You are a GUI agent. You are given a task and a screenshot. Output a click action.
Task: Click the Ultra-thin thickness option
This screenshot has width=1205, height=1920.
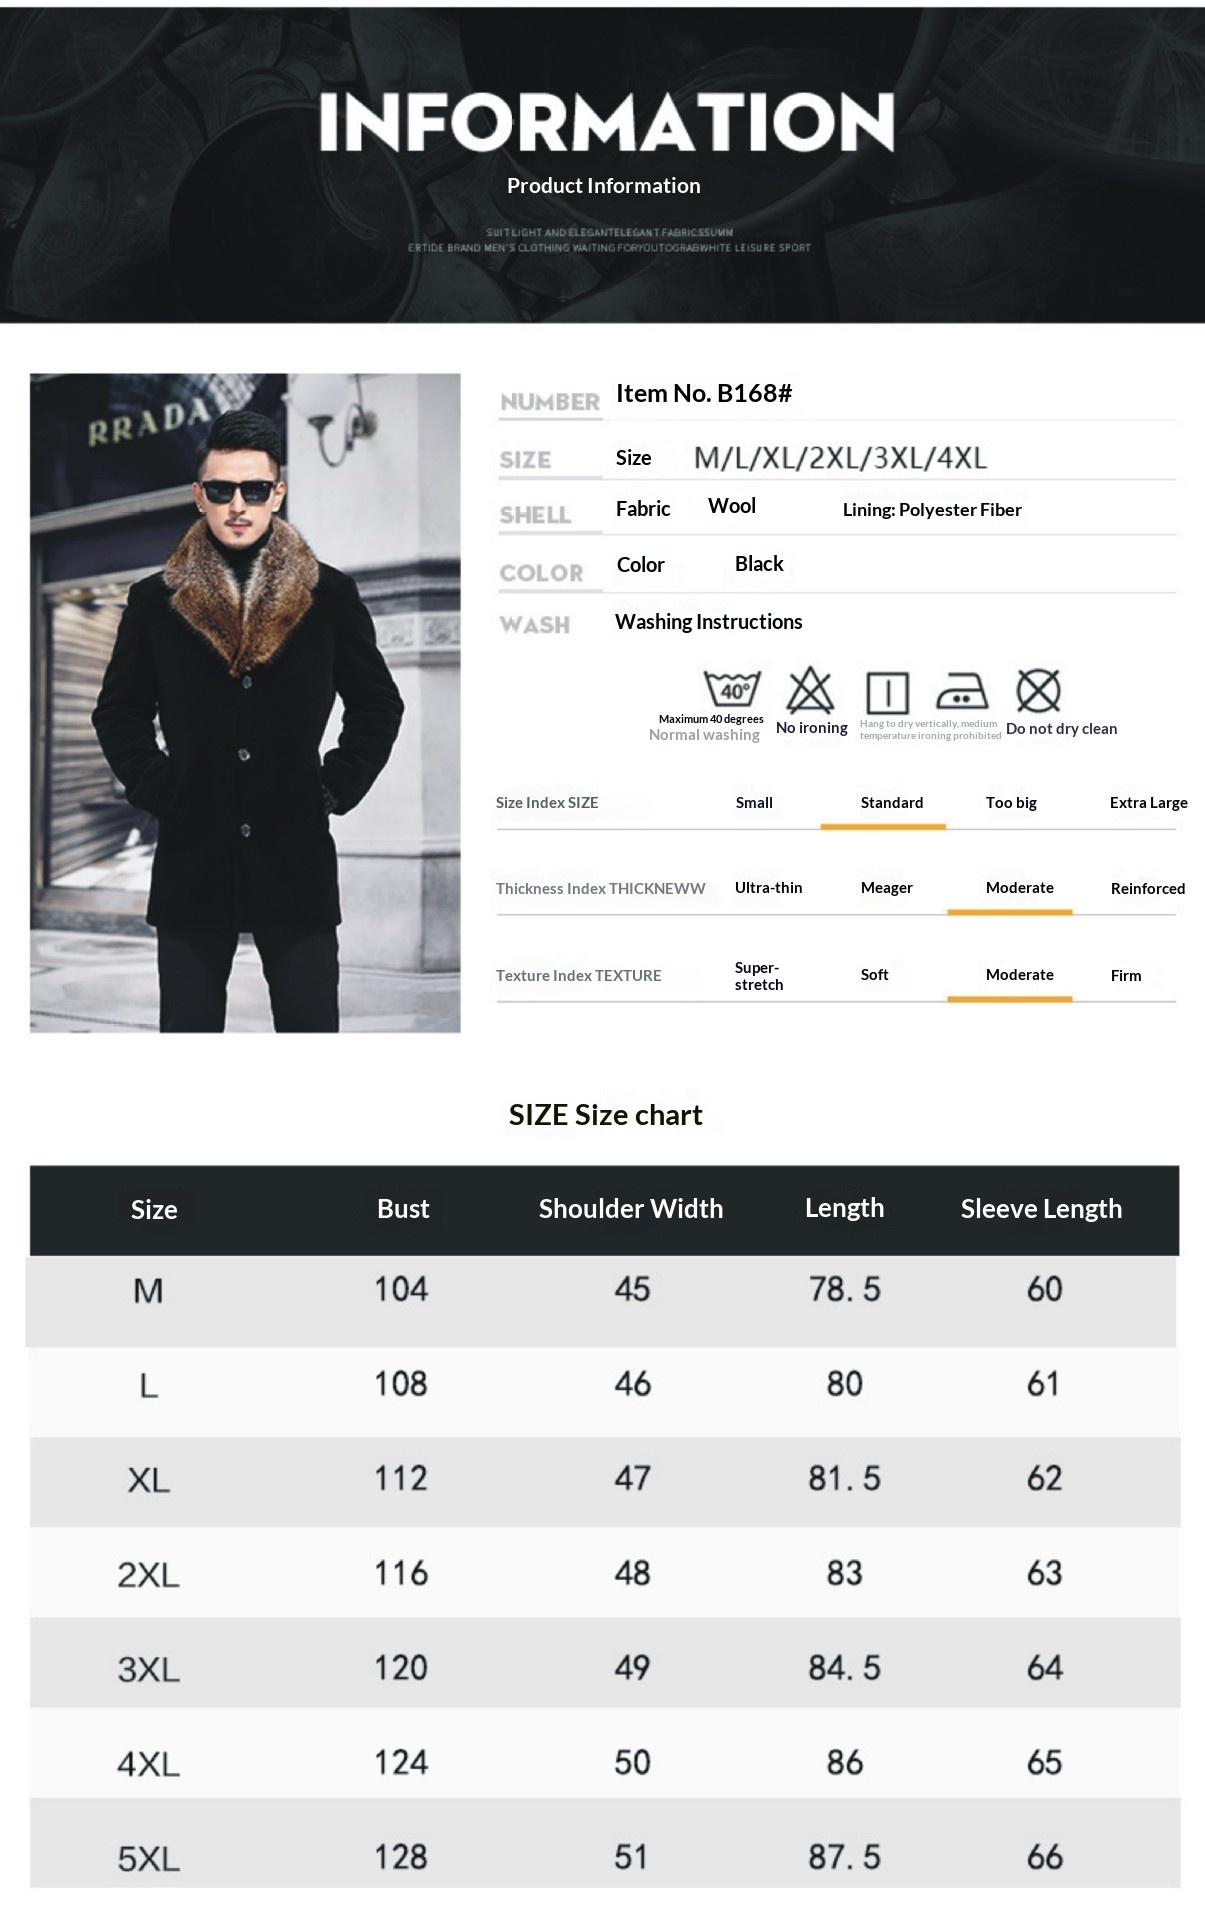pyautogui.click(x=768, y=888)
